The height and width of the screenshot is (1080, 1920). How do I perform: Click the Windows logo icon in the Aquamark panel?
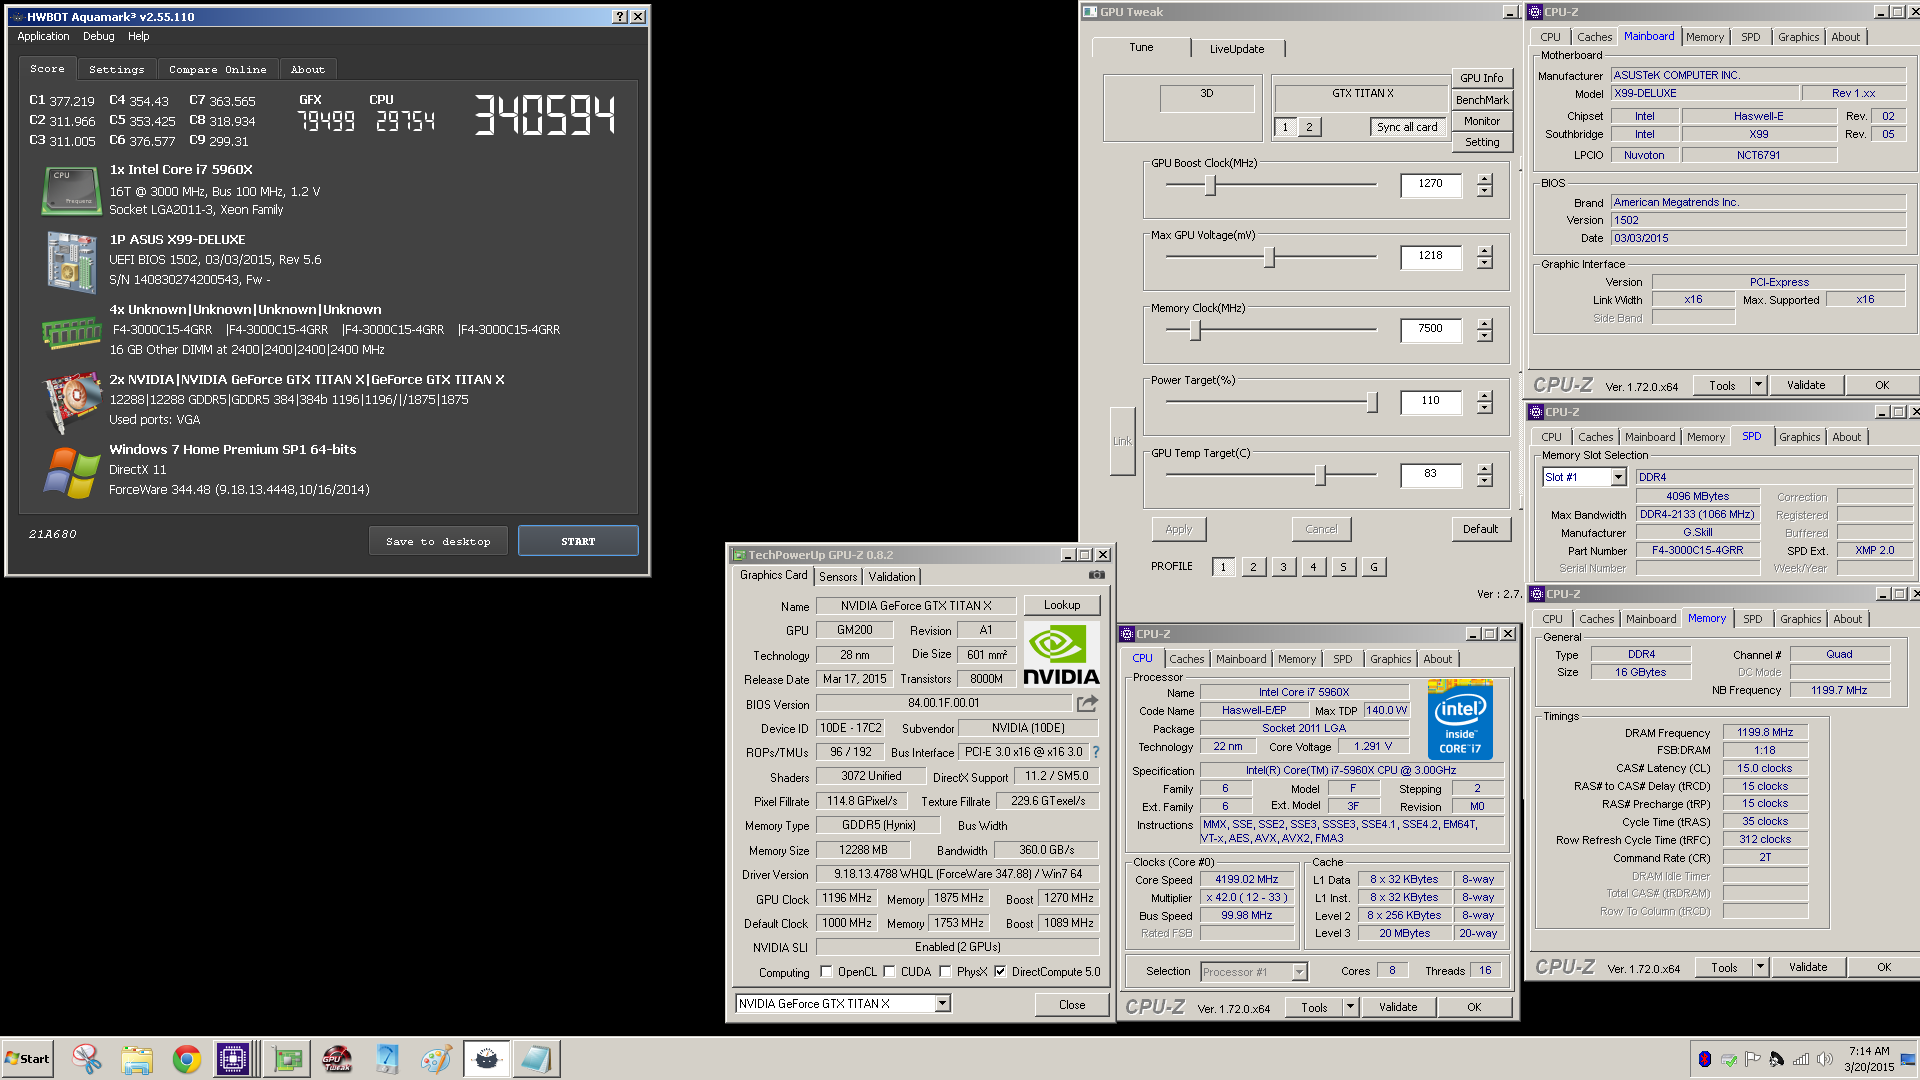click(x=71, y=471)
